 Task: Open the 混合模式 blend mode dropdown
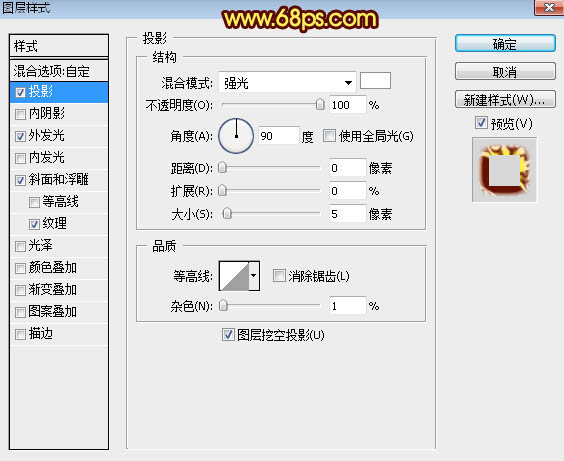point(287,83)
